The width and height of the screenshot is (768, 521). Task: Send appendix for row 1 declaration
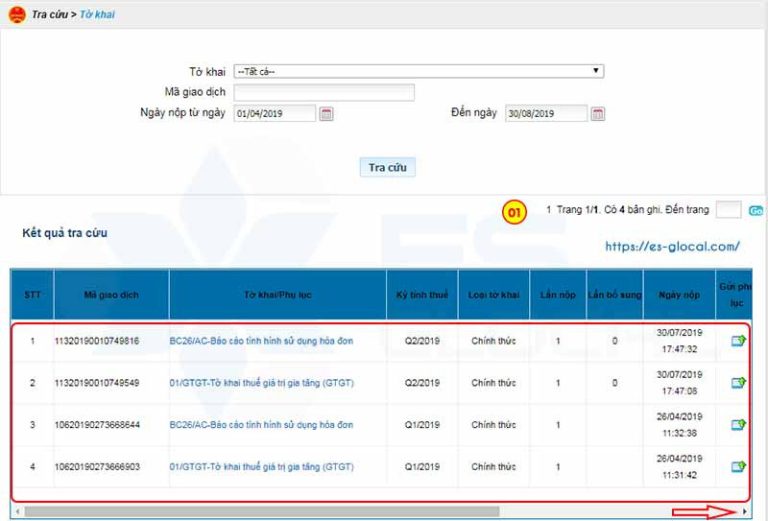pos(738,340)
